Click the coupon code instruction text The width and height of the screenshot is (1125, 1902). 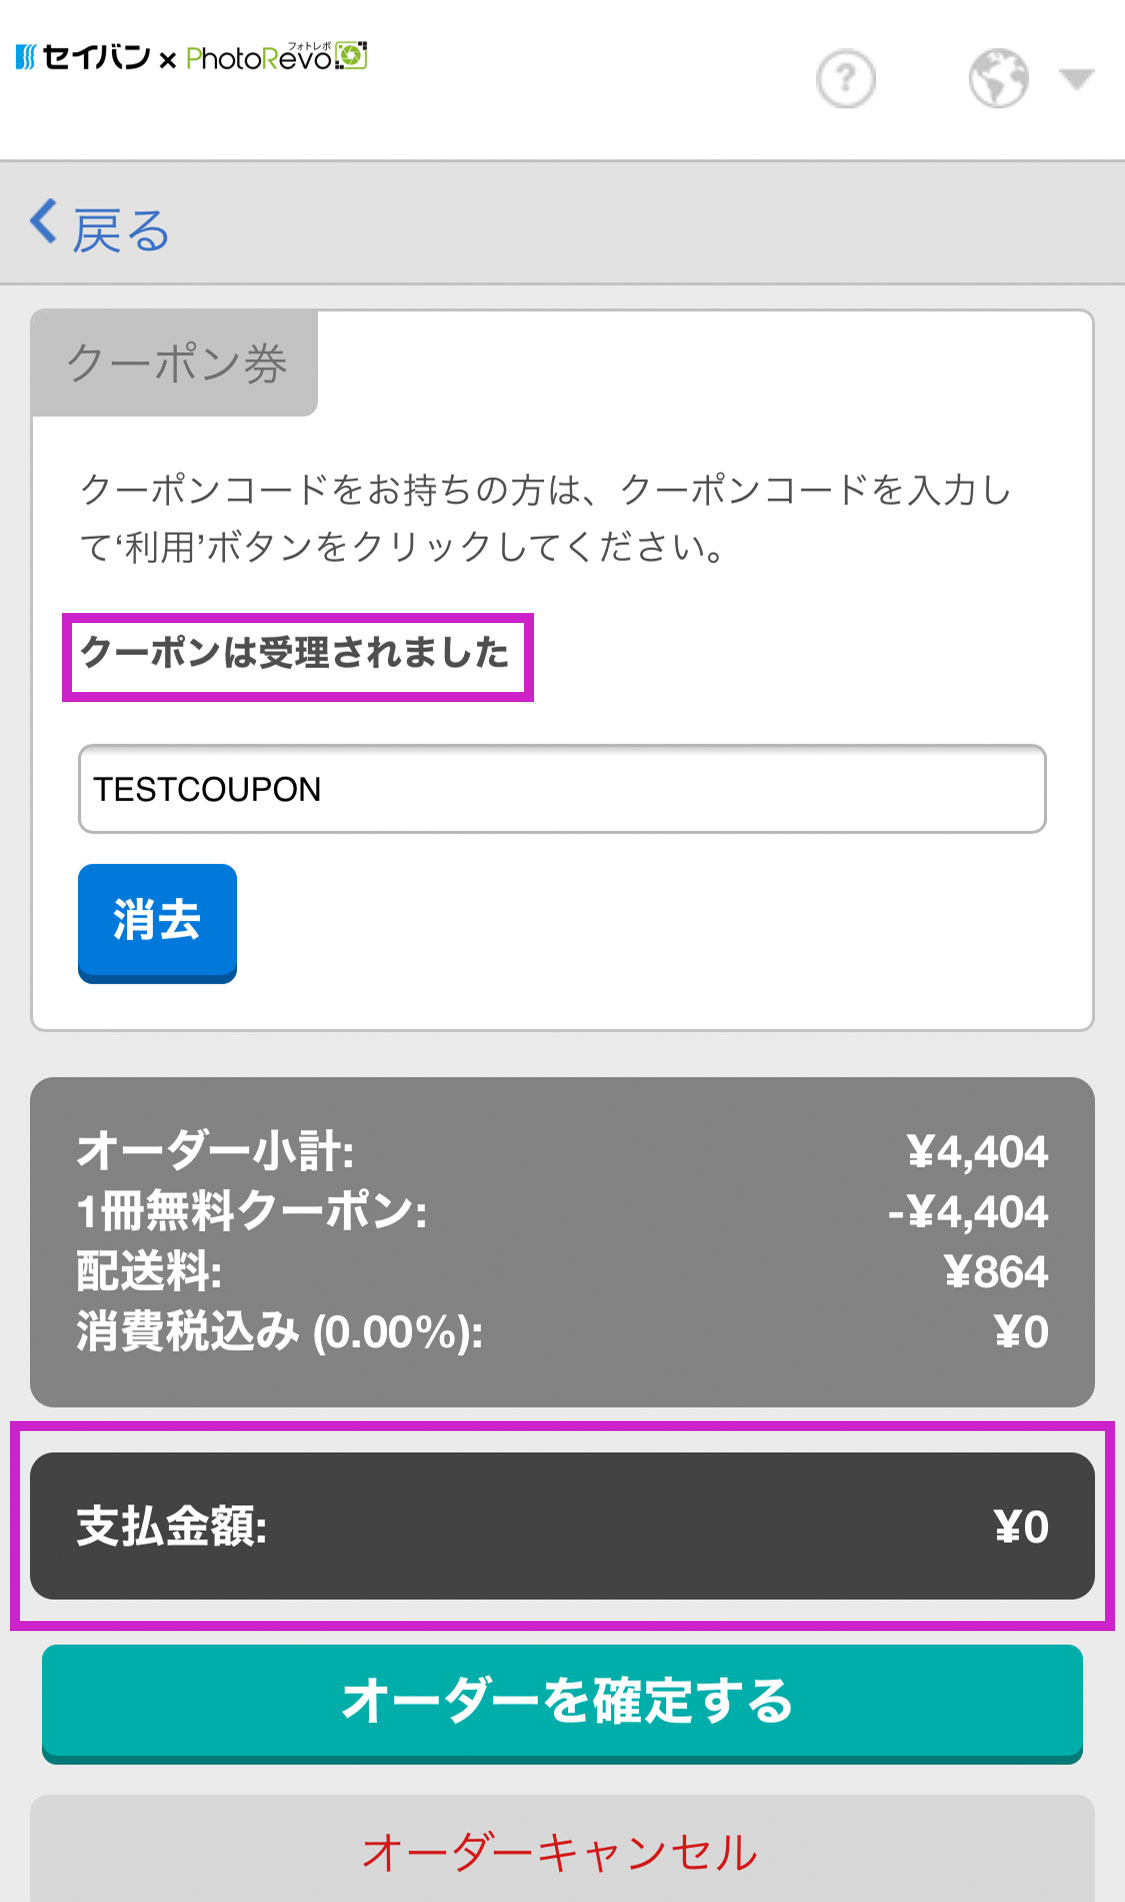pos(546,518)
